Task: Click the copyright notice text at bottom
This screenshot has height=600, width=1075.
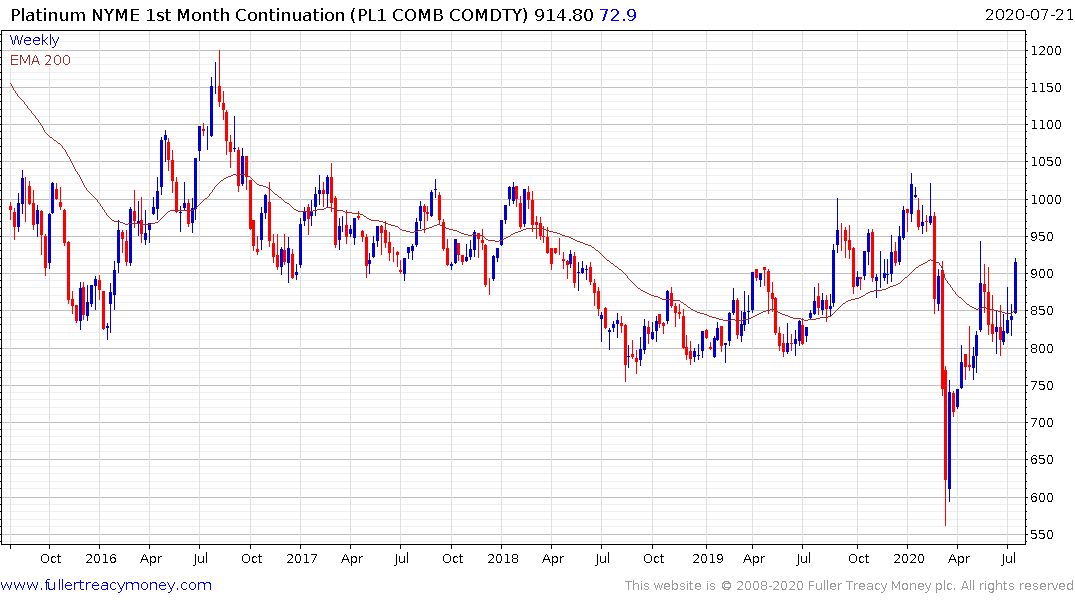Action: (849, 586)
